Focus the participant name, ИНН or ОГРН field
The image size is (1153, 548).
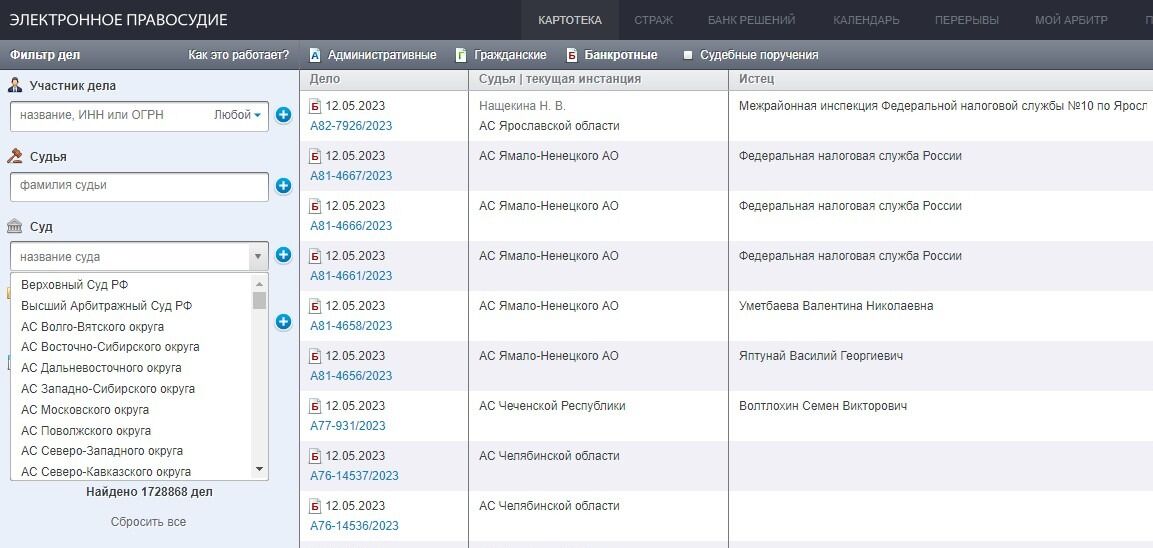tap(112, 115)
